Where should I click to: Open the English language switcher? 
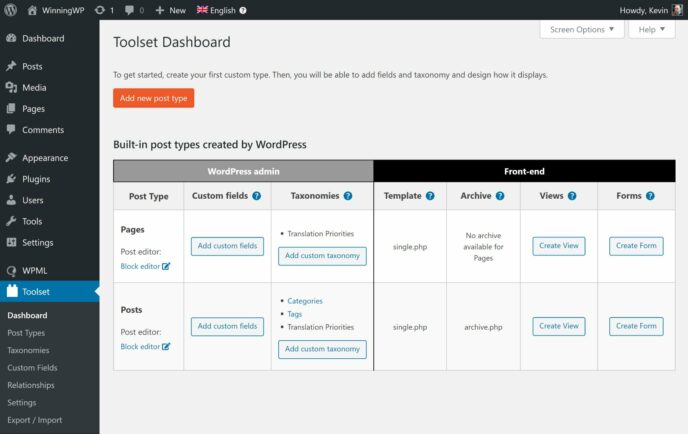click(x=222, y=10)
